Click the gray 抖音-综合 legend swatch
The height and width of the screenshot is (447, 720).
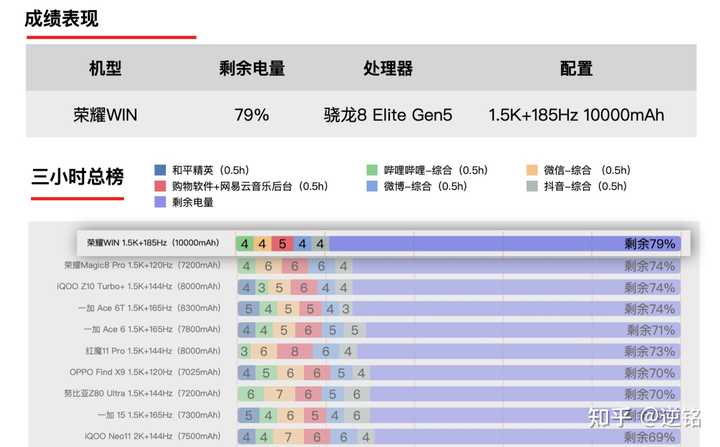coord(532,186)
